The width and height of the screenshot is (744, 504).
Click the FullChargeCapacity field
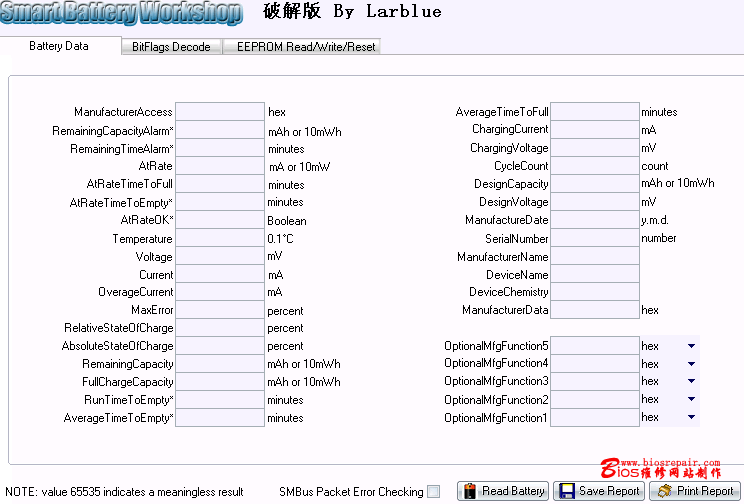[220, 382]
